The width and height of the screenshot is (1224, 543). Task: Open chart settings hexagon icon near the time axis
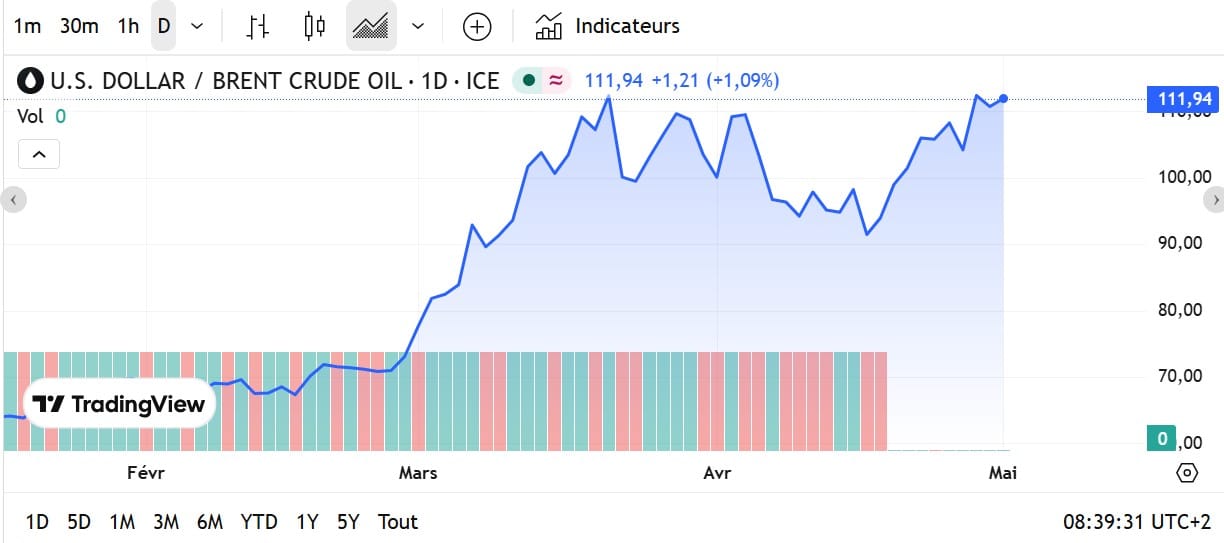(x=1187, y=472)
